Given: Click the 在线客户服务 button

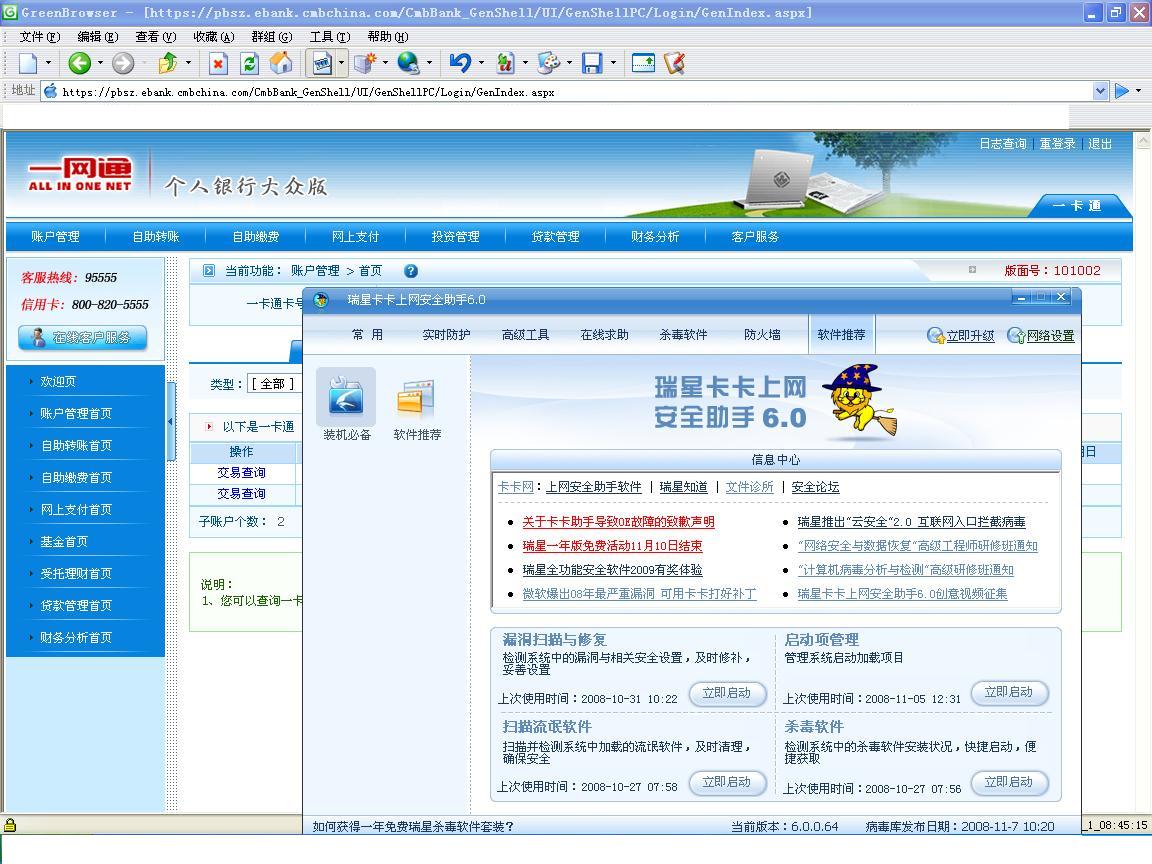Looking at the screenshot, I should (x=83, y=337).
